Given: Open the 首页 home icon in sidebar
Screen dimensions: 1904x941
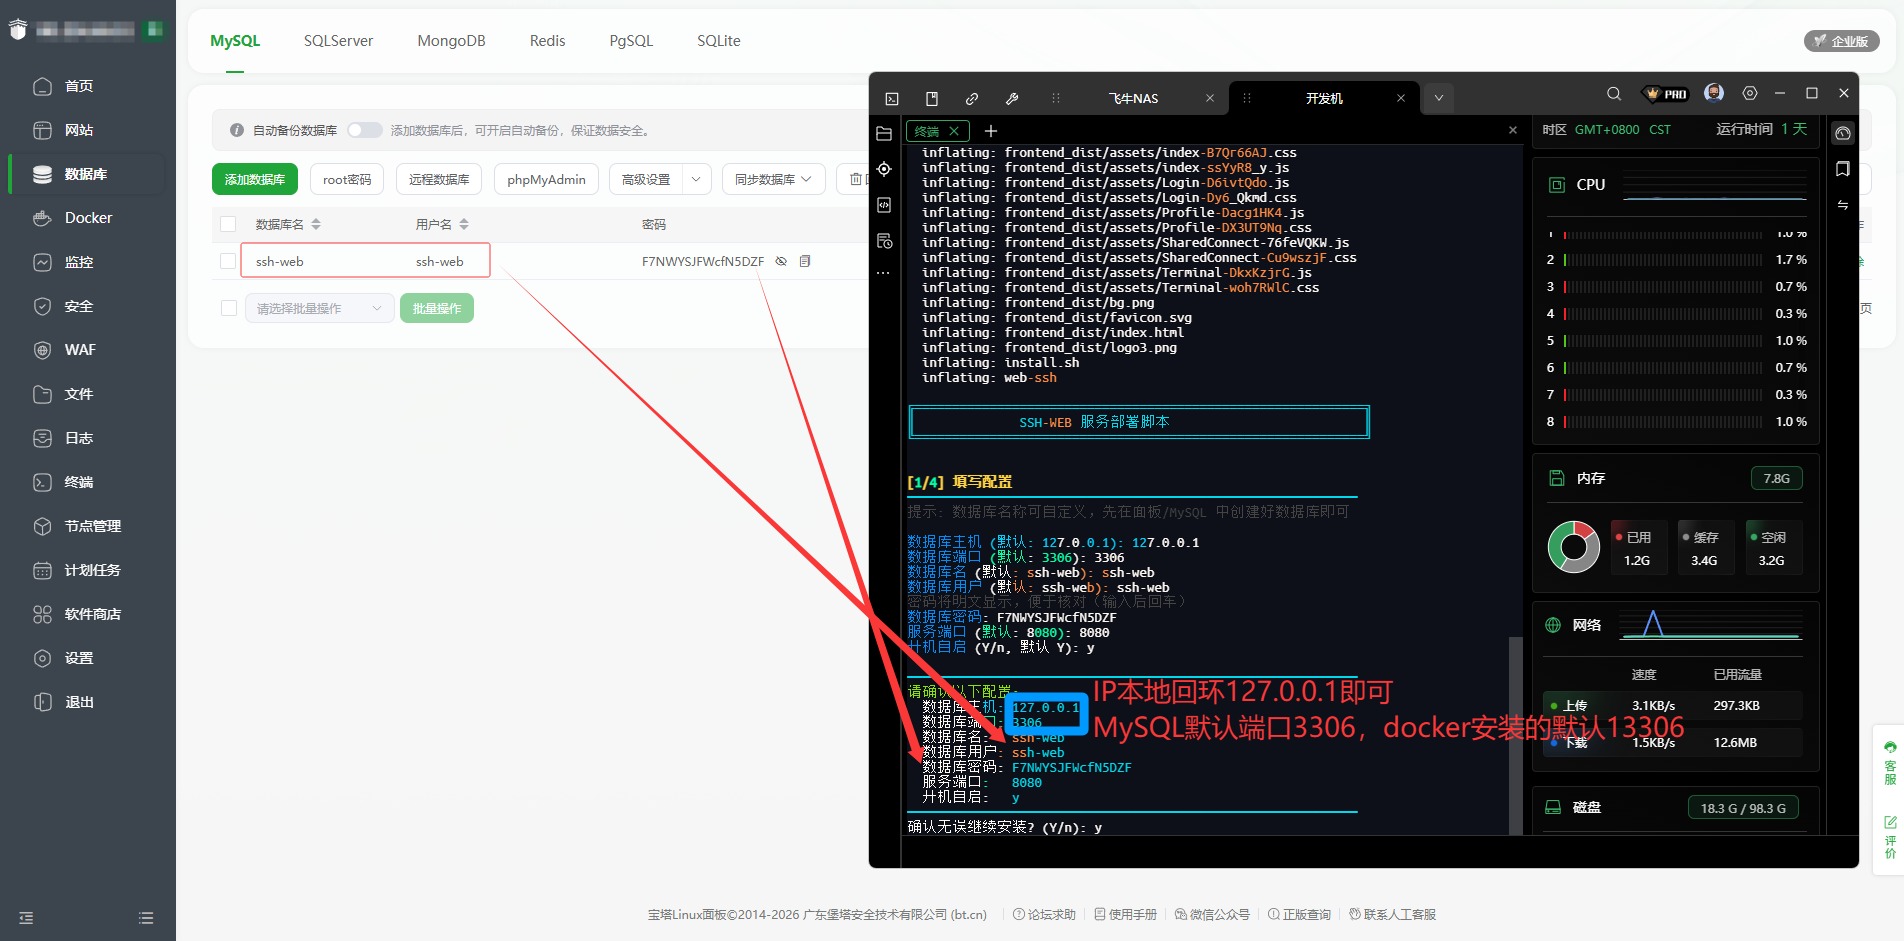Looking at the screenshot, I should (x=42, y=86).
